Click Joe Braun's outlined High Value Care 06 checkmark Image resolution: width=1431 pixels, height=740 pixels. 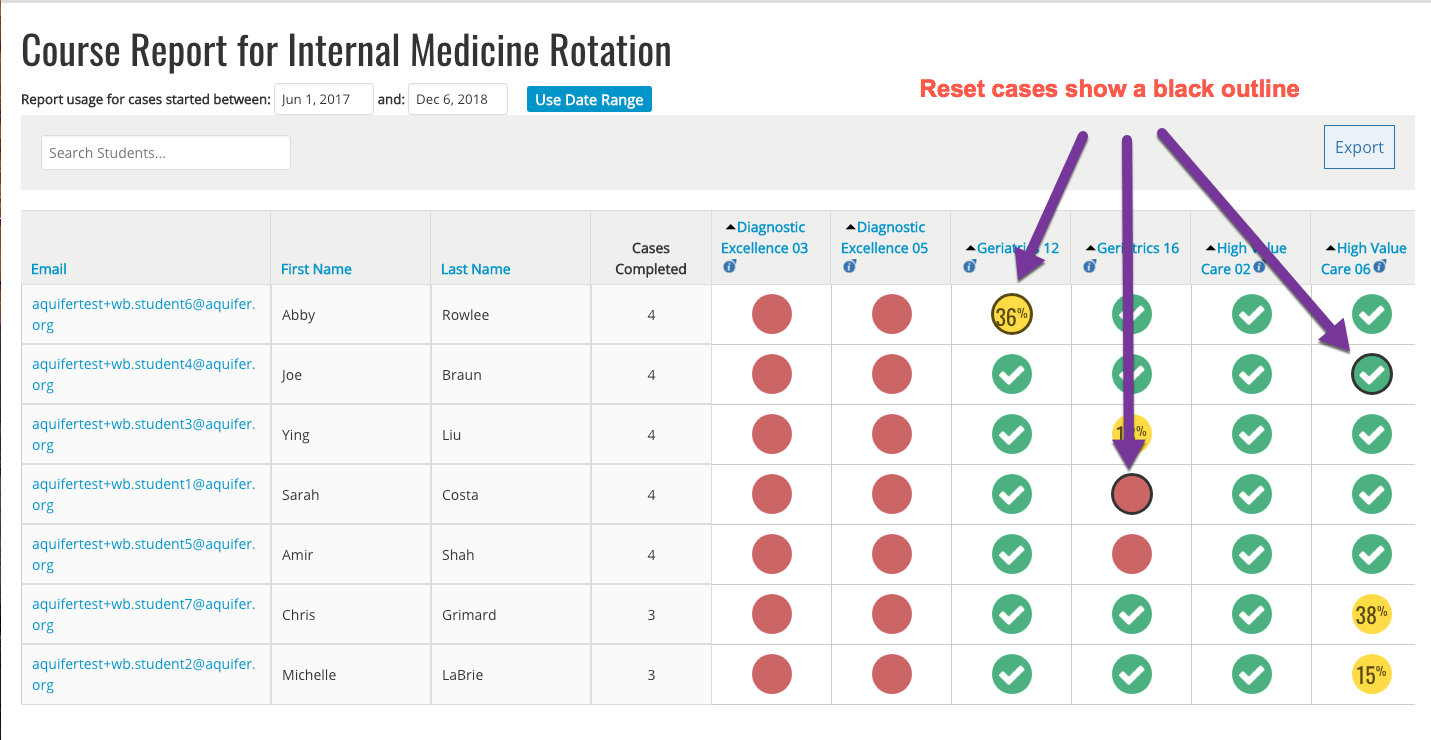1371,375
